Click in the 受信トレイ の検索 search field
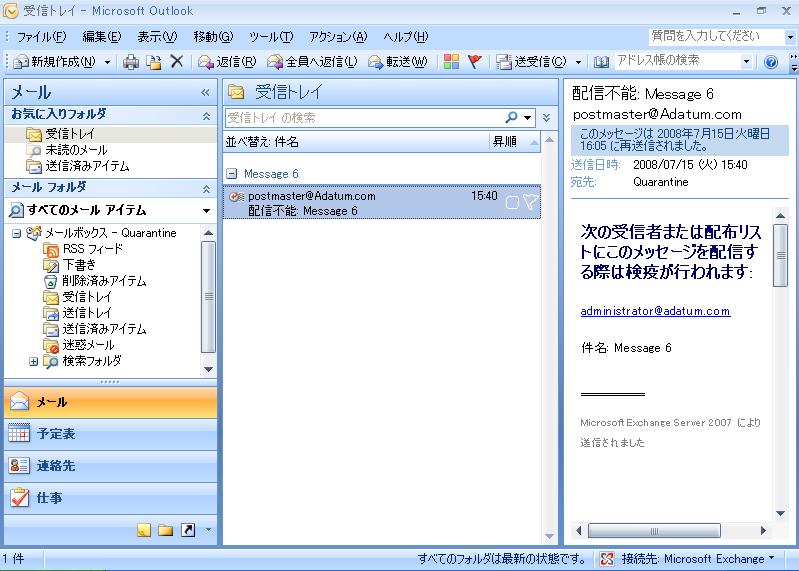This screenshot has height=571, width=799. tap(364, 118)
